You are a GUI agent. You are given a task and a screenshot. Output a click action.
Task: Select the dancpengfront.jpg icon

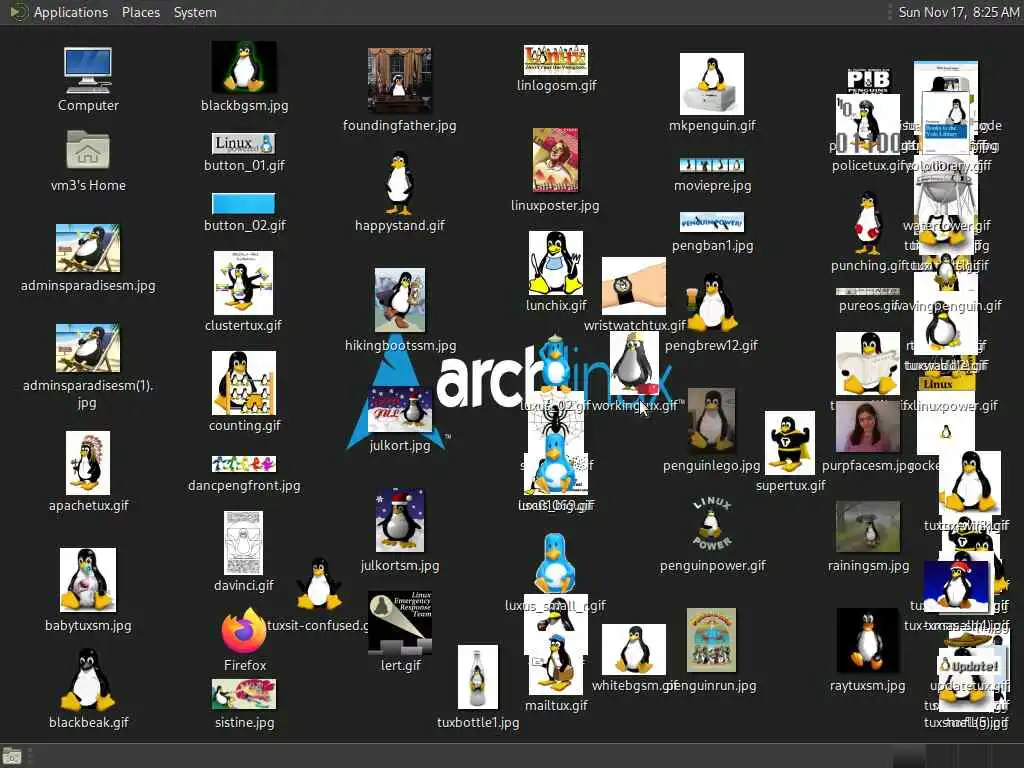pos(244,464)
